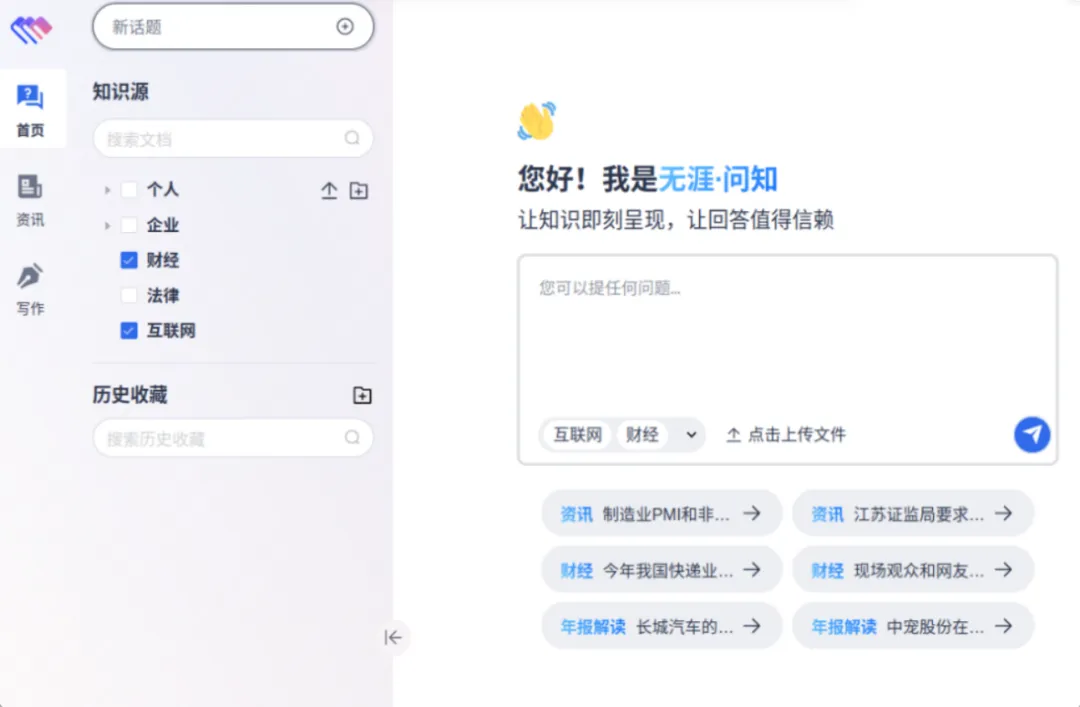Open suggestion 长城汽车的...

(x=661, y=626)
